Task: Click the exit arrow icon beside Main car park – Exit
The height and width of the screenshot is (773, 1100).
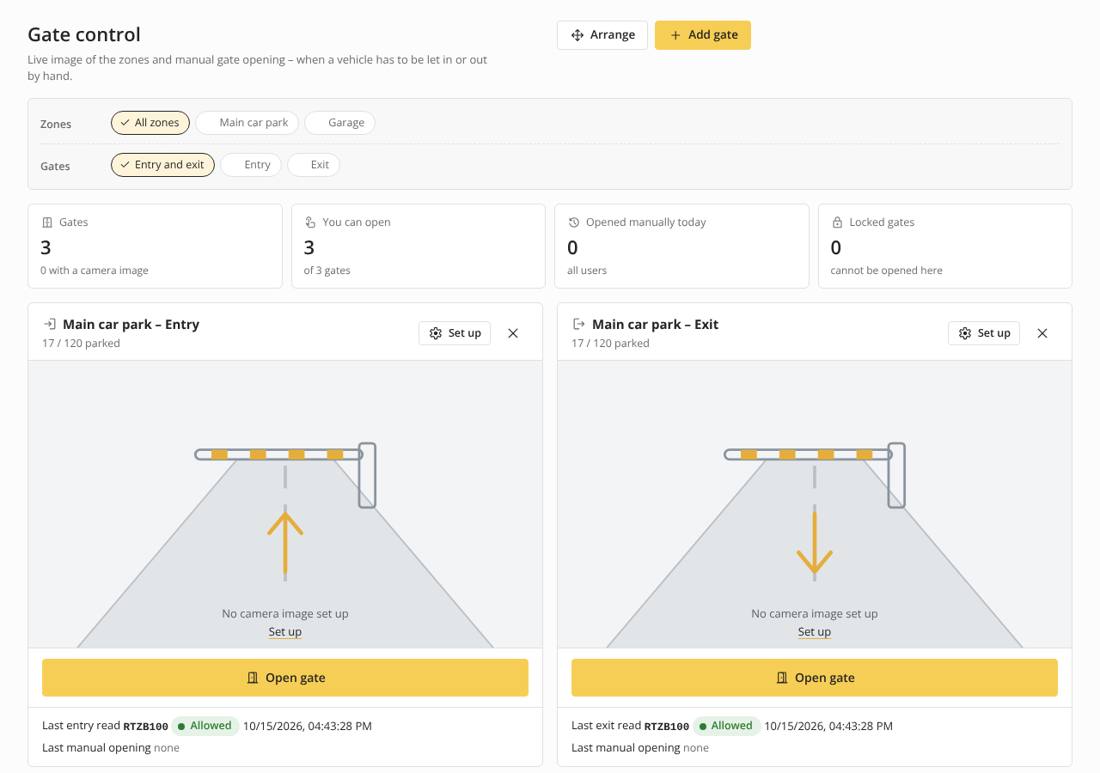Action: pyautogui.click(x=579, y=324)
